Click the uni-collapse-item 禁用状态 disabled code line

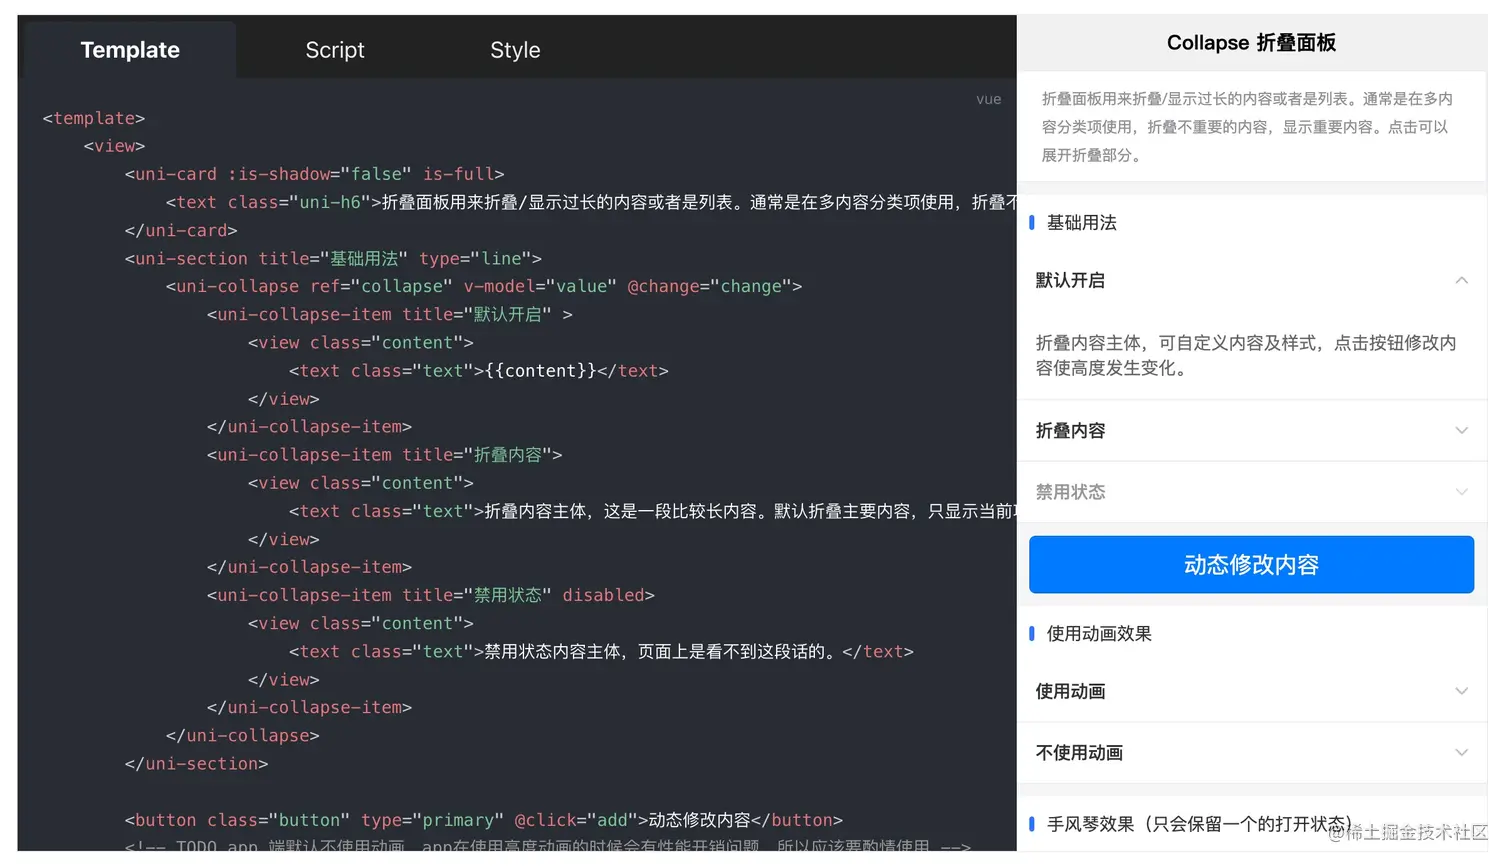pyautogui.click(x=431, y=595)
